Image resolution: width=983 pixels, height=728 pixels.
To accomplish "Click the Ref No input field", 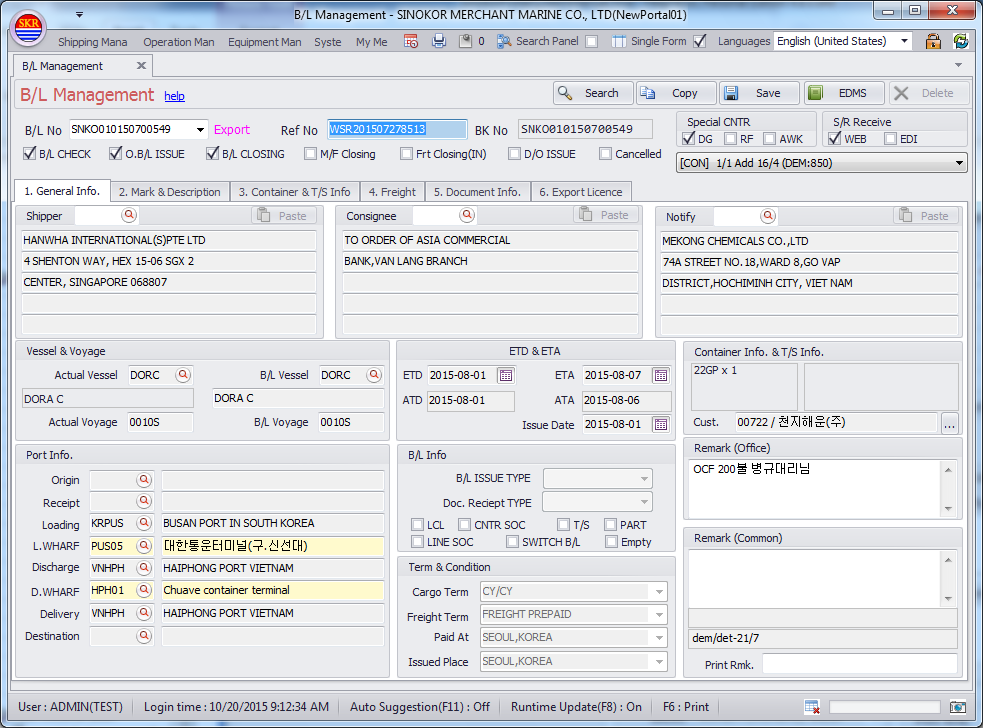I will tap(397, 129).
